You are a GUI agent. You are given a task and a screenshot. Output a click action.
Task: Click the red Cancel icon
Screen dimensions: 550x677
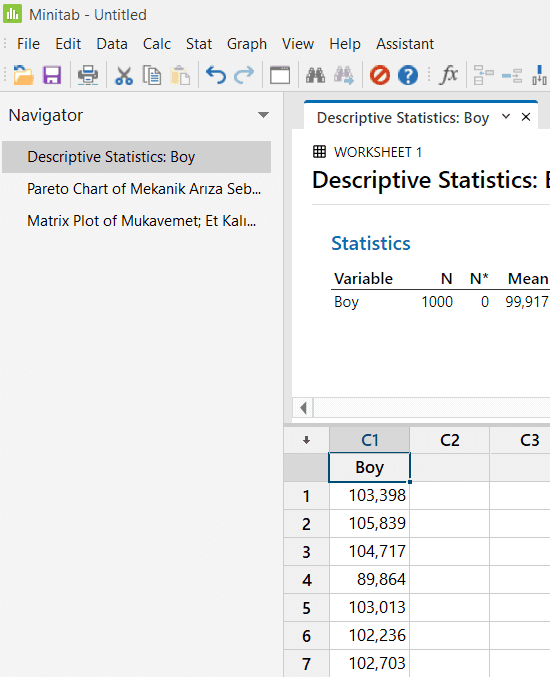pyautogui.click(x=379, y=75)
